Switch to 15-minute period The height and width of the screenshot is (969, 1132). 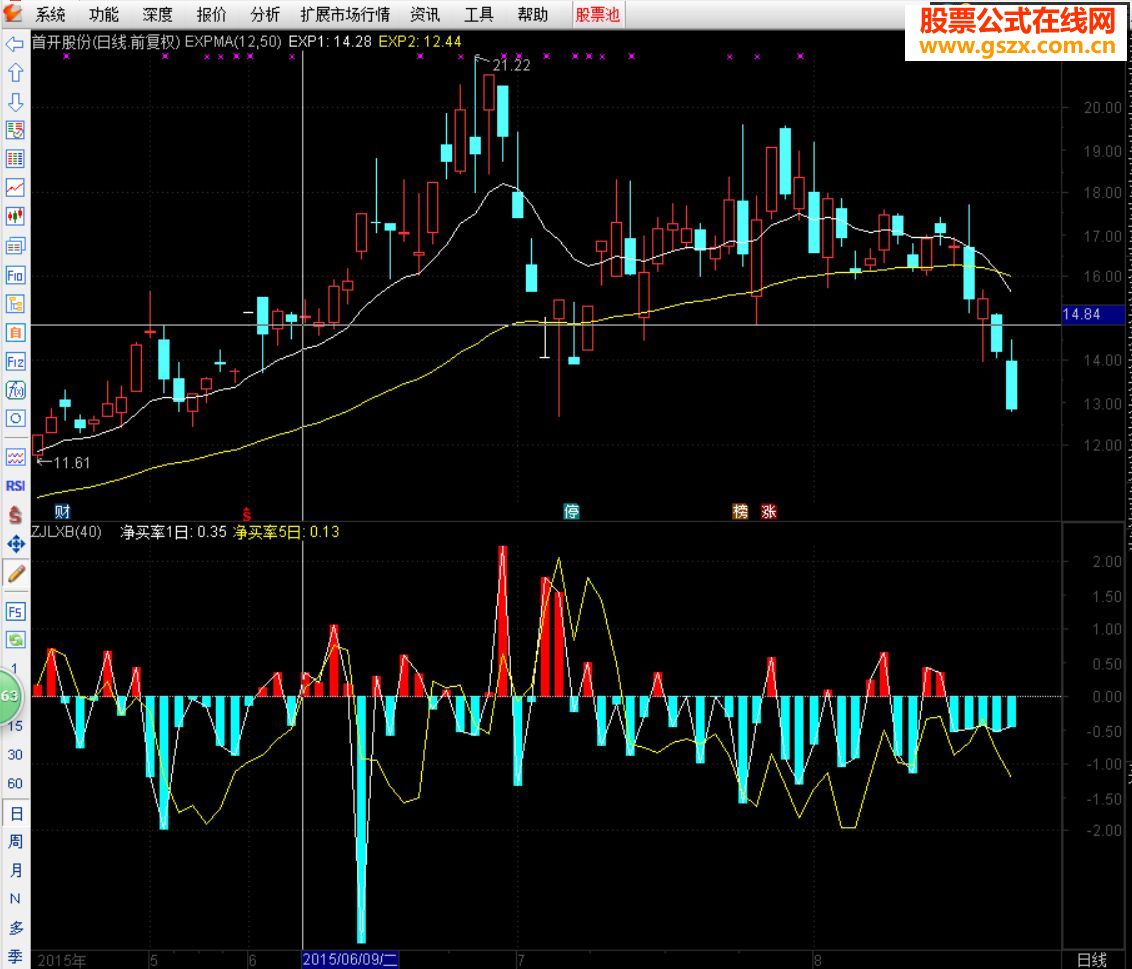15,726
